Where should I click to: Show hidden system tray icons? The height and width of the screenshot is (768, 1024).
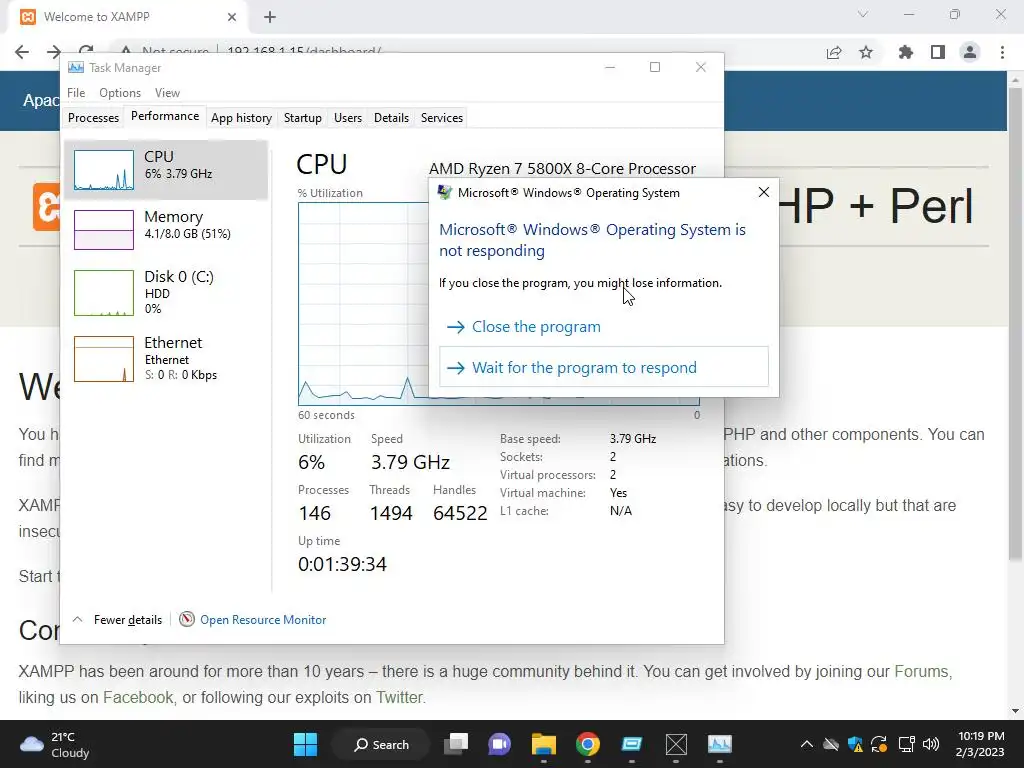[807, 744]
